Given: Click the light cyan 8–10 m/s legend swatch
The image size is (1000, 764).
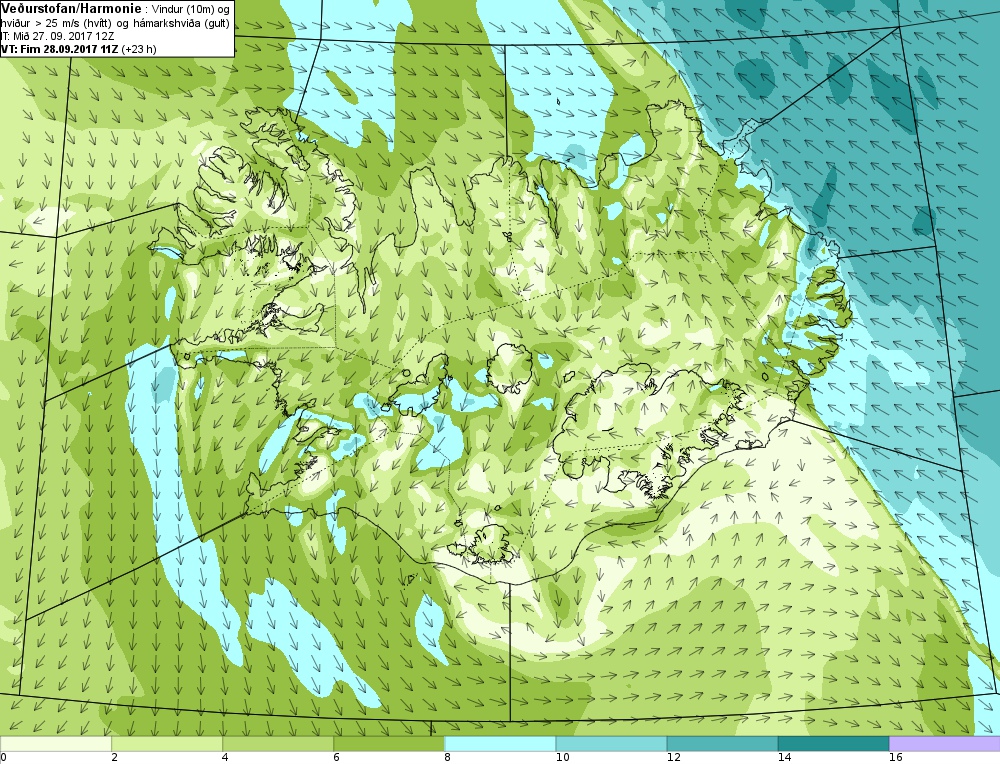Looking at the screenshot, I should [x=500, y=744].
